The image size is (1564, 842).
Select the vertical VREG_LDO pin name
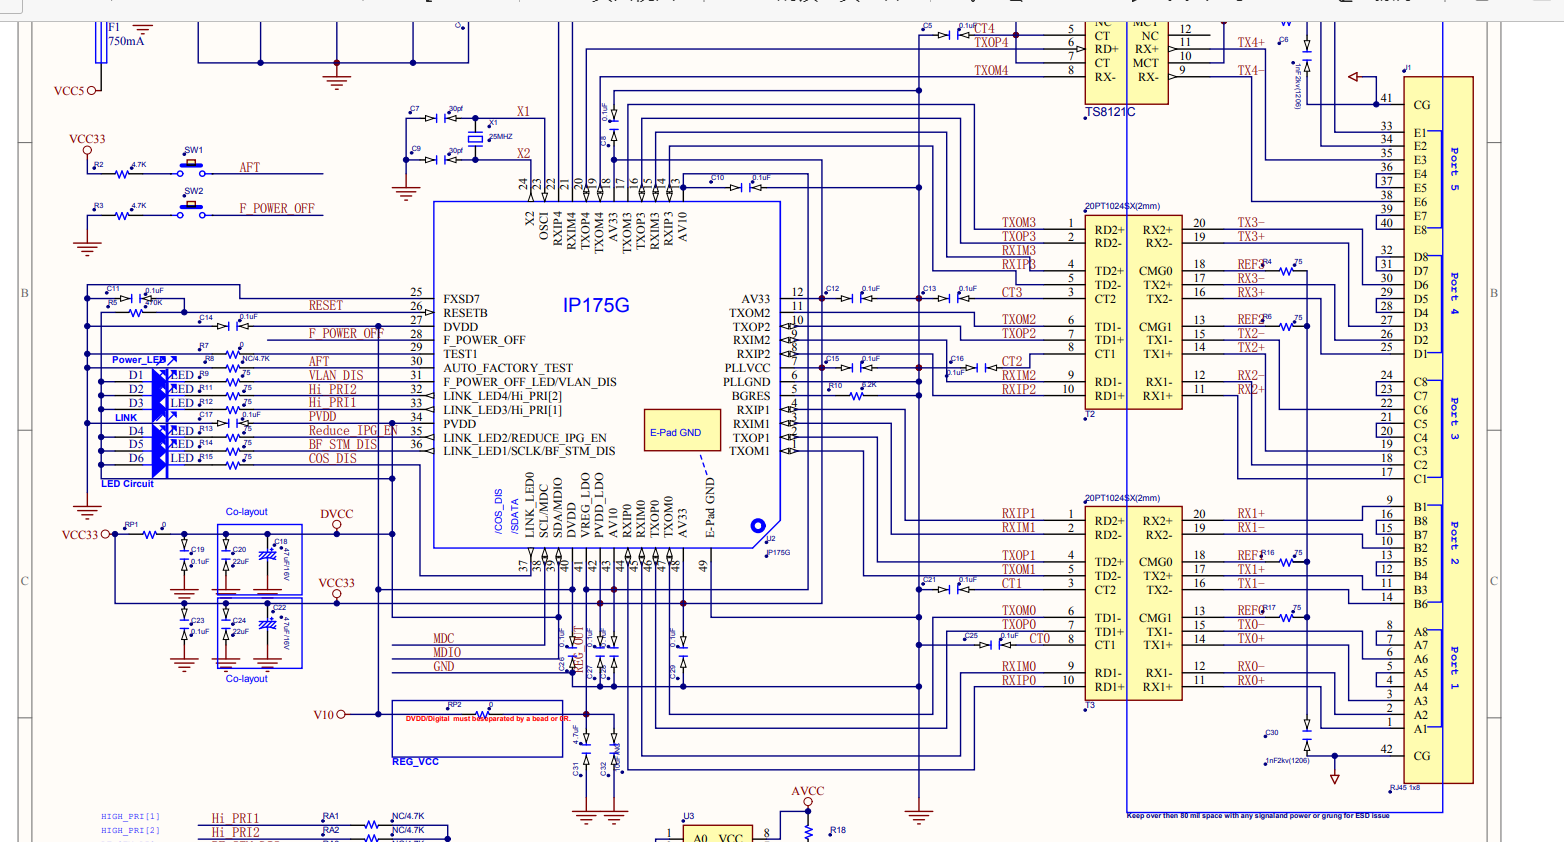pos(586,506)
